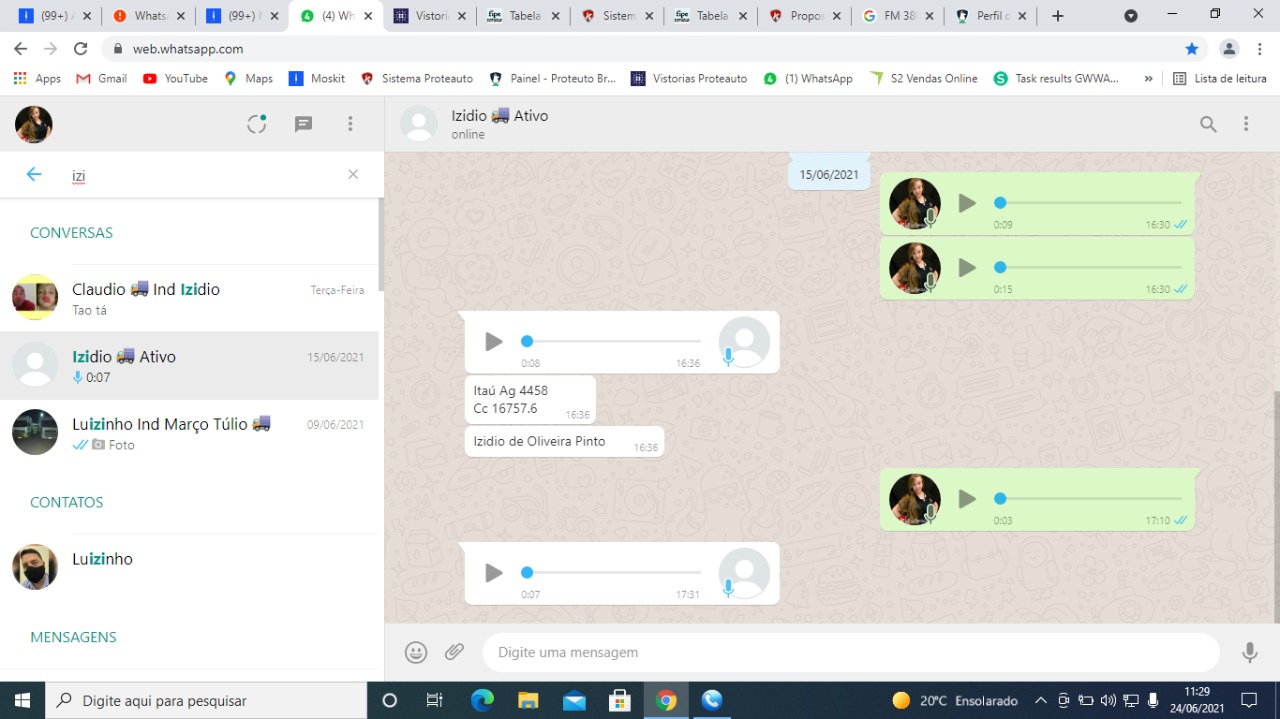The width and height of the screenshot is (1280, 719).
Task: Open the Claudio Ind Izidio conversation
Action: pos(190,298)
